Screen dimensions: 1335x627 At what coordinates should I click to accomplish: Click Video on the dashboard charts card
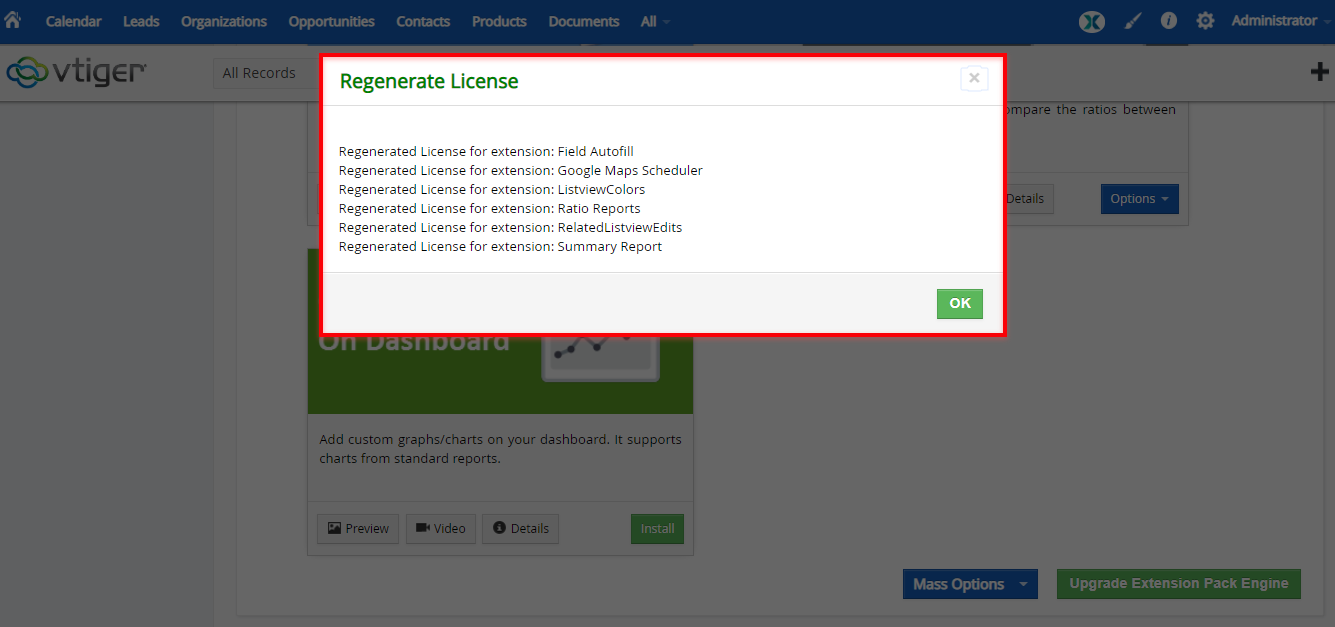441,529
